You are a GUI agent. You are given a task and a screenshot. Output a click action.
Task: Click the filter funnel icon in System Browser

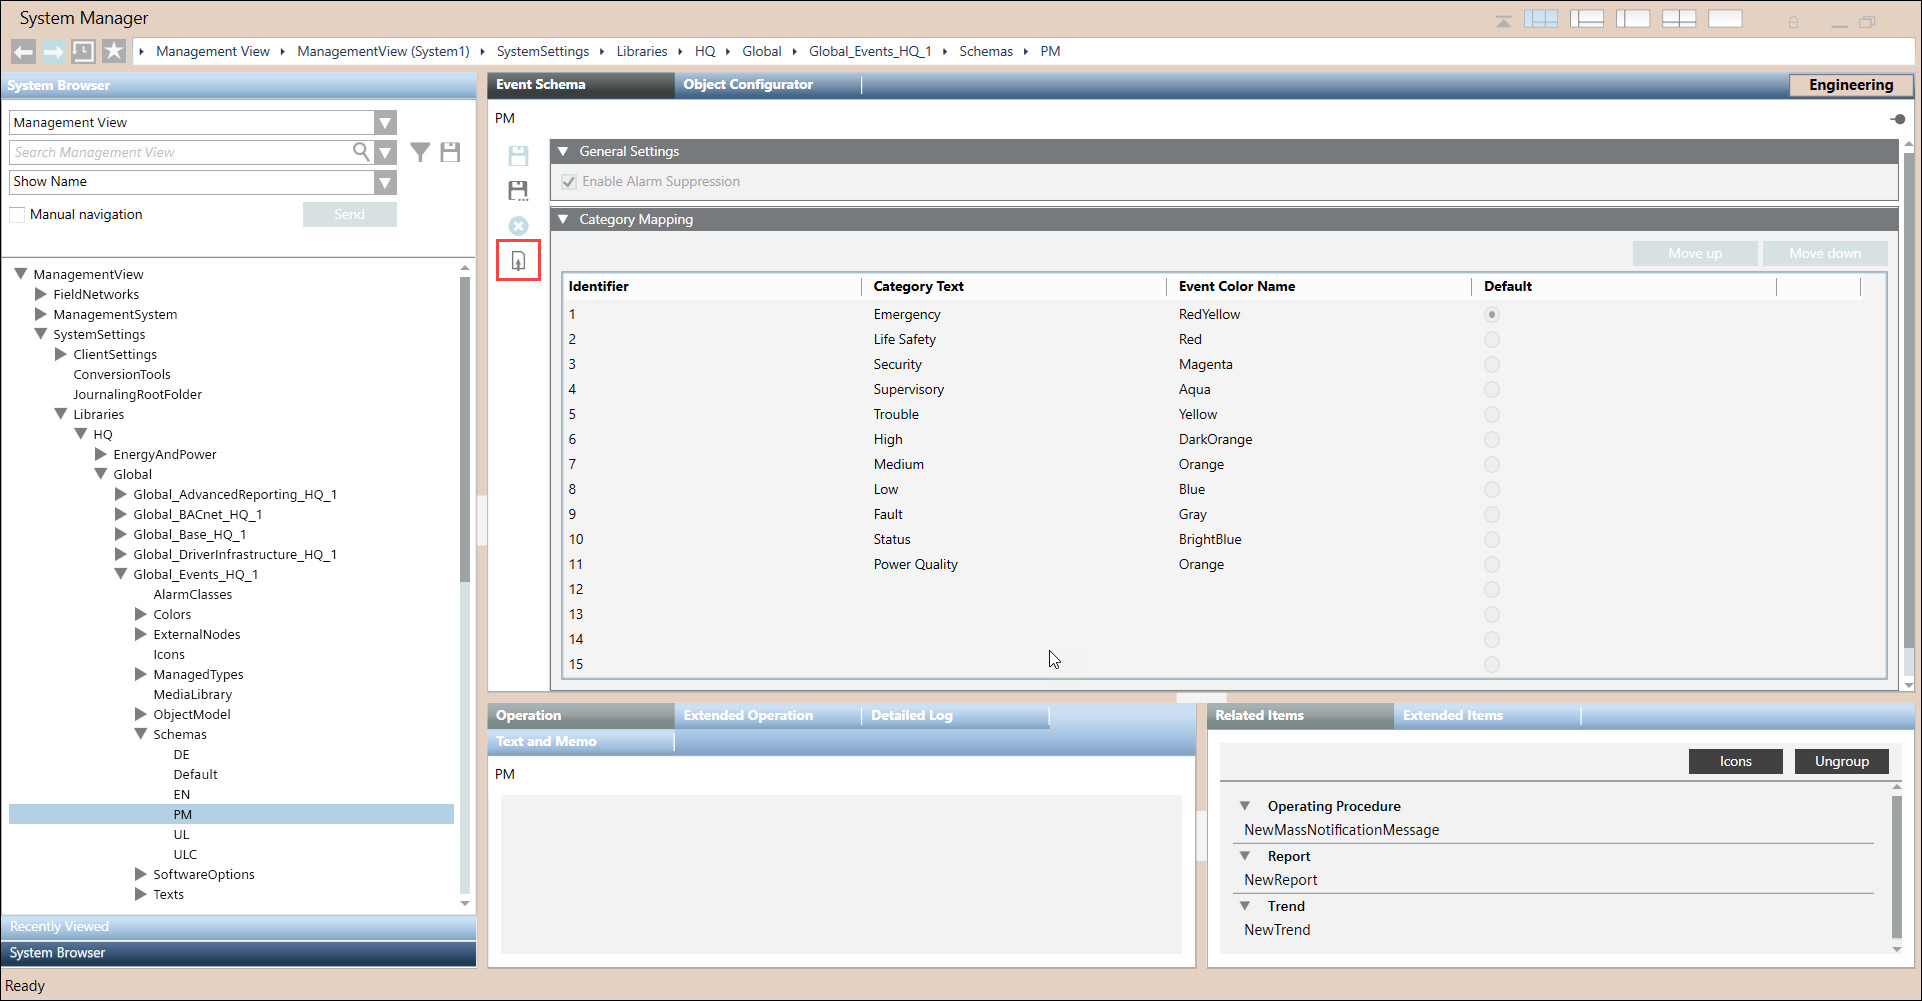tap(420, 152)
